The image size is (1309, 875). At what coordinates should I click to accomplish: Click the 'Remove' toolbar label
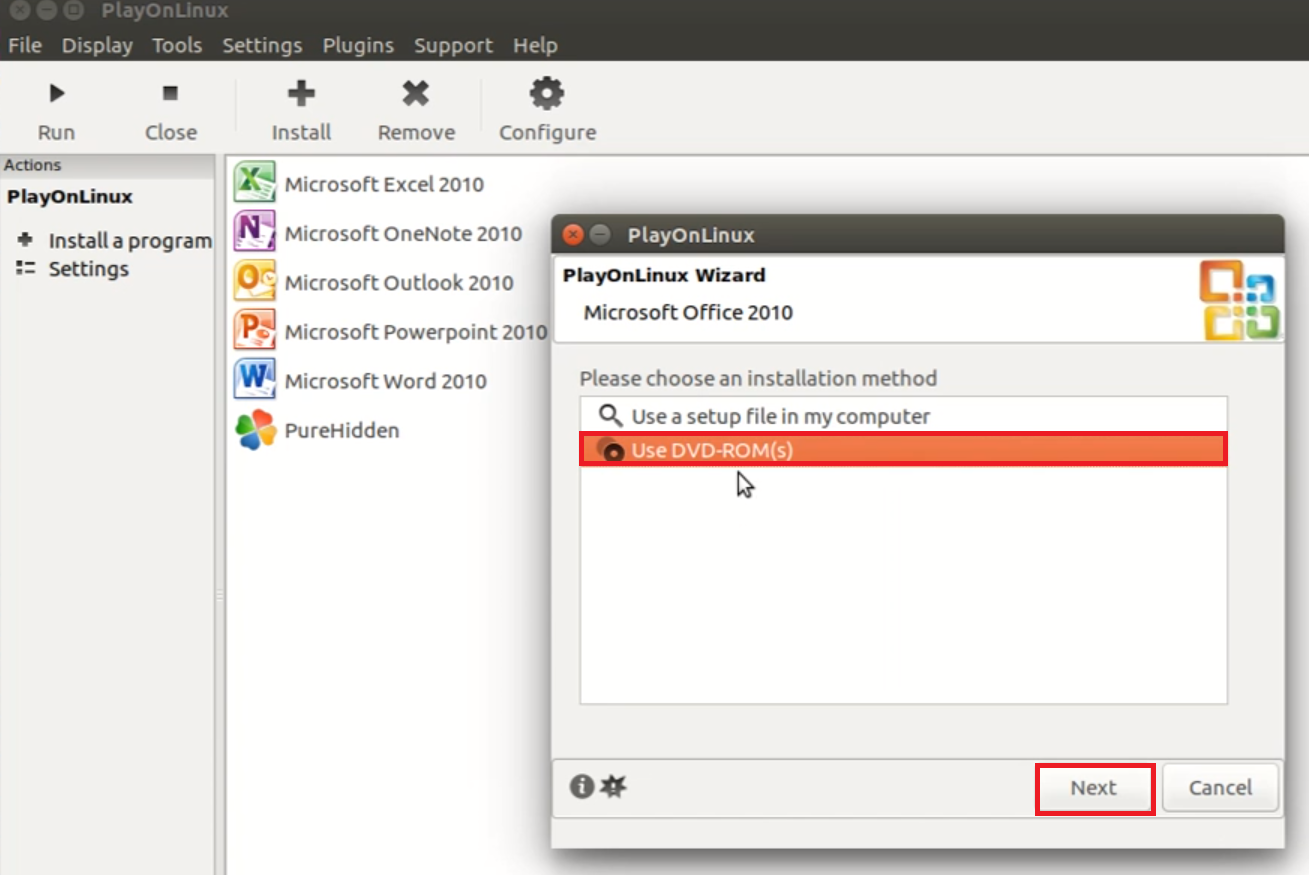click(416, 132)
